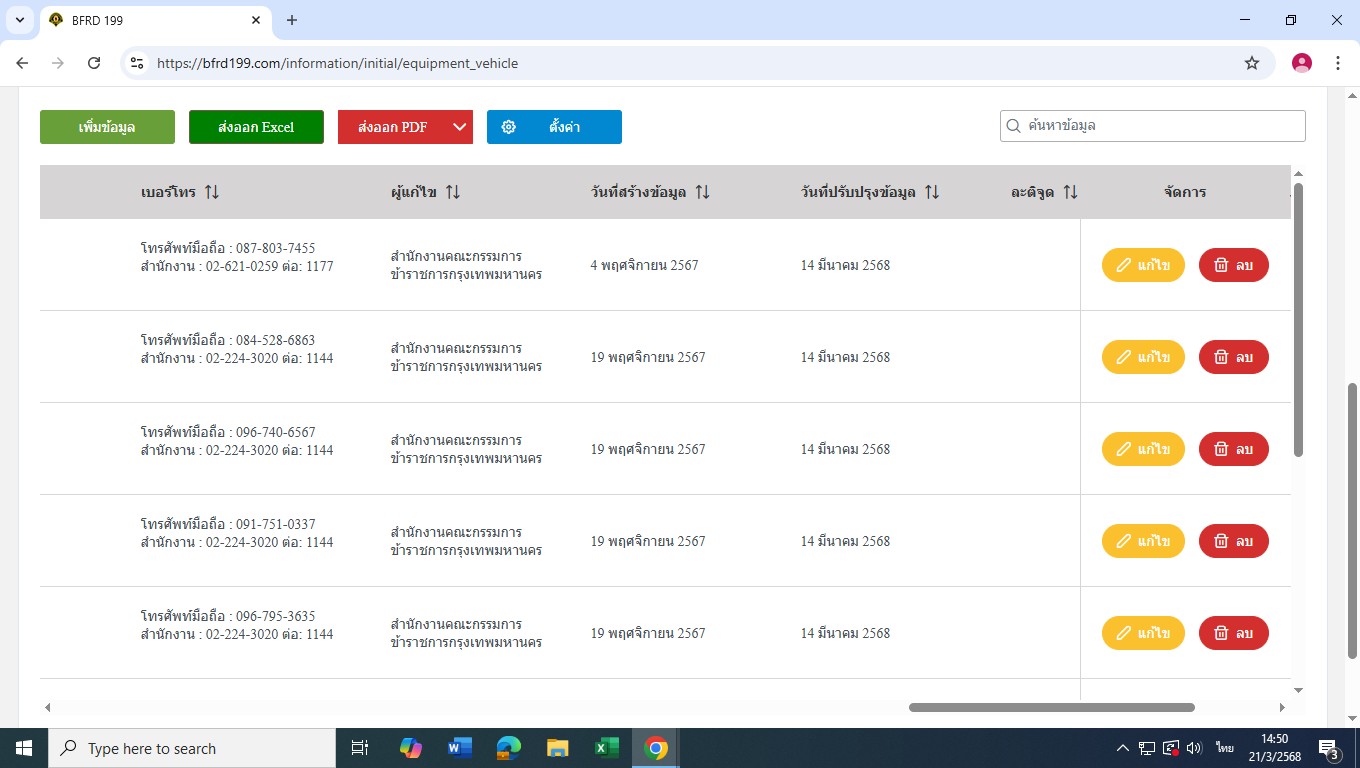Sort by วันที่สร้างข้อมูล column arrows

[702, 192]
